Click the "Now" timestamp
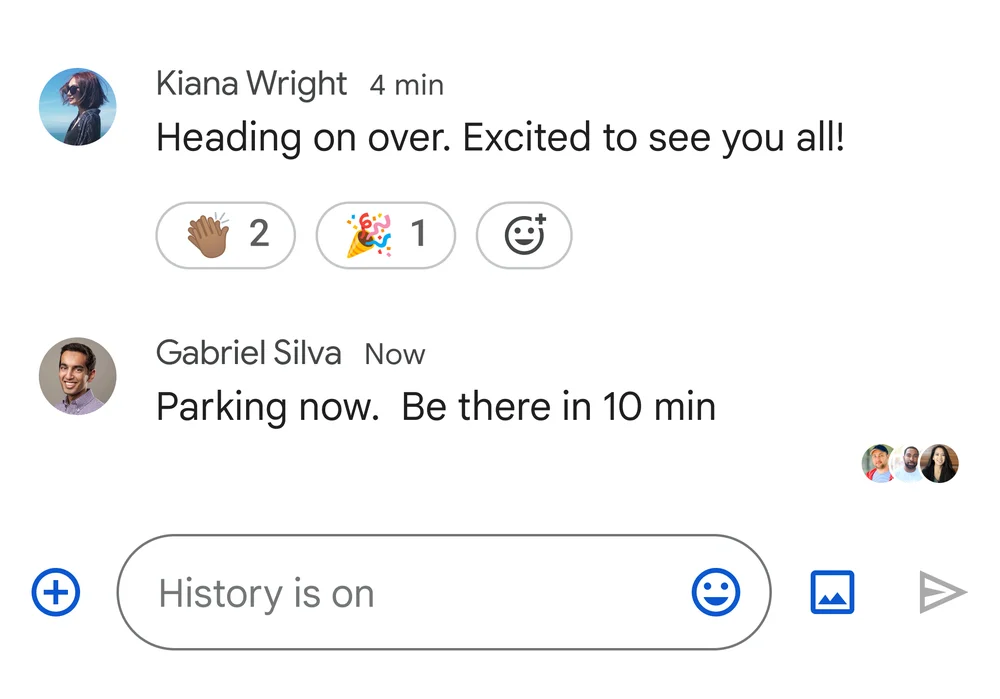1000x699 pixels. pyautogui.click(x=394, y=354)
